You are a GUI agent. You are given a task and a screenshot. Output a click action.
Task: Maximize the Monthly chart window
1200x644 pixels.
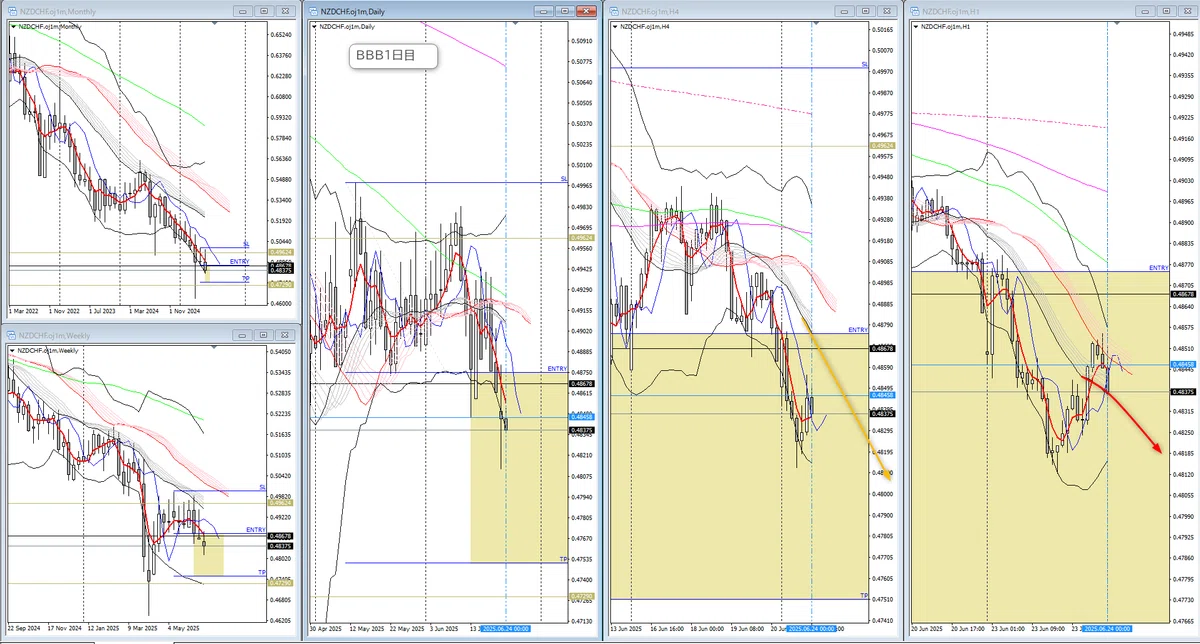pyautogui.click(x=264, y=10)
